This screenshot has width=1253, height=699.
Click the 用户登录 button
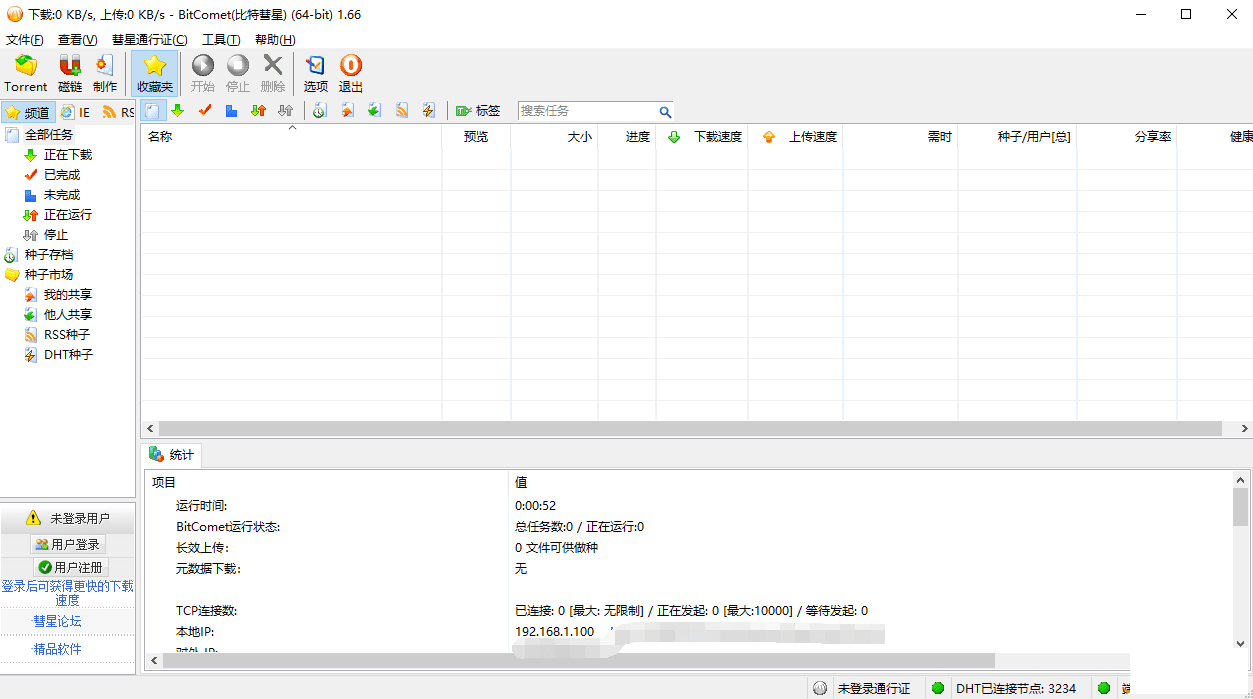[x=67, y=544]
